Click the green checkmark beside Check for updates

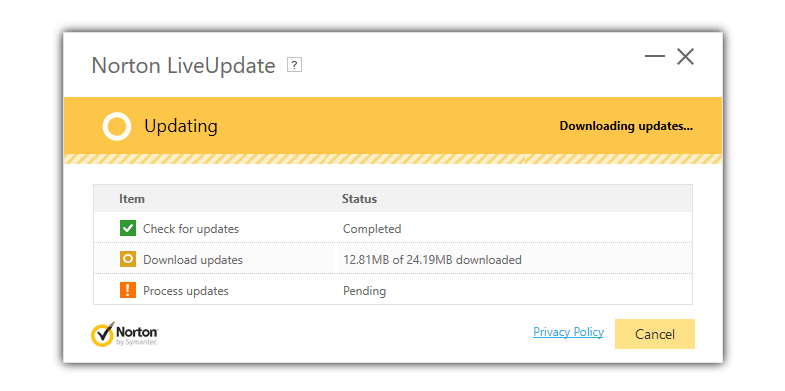click(128, 228)
